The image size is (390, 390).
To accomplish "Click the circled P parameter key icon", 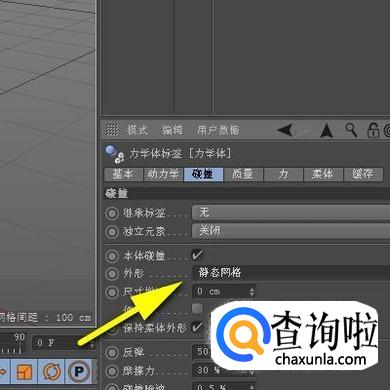I will [x=79, y=371].
